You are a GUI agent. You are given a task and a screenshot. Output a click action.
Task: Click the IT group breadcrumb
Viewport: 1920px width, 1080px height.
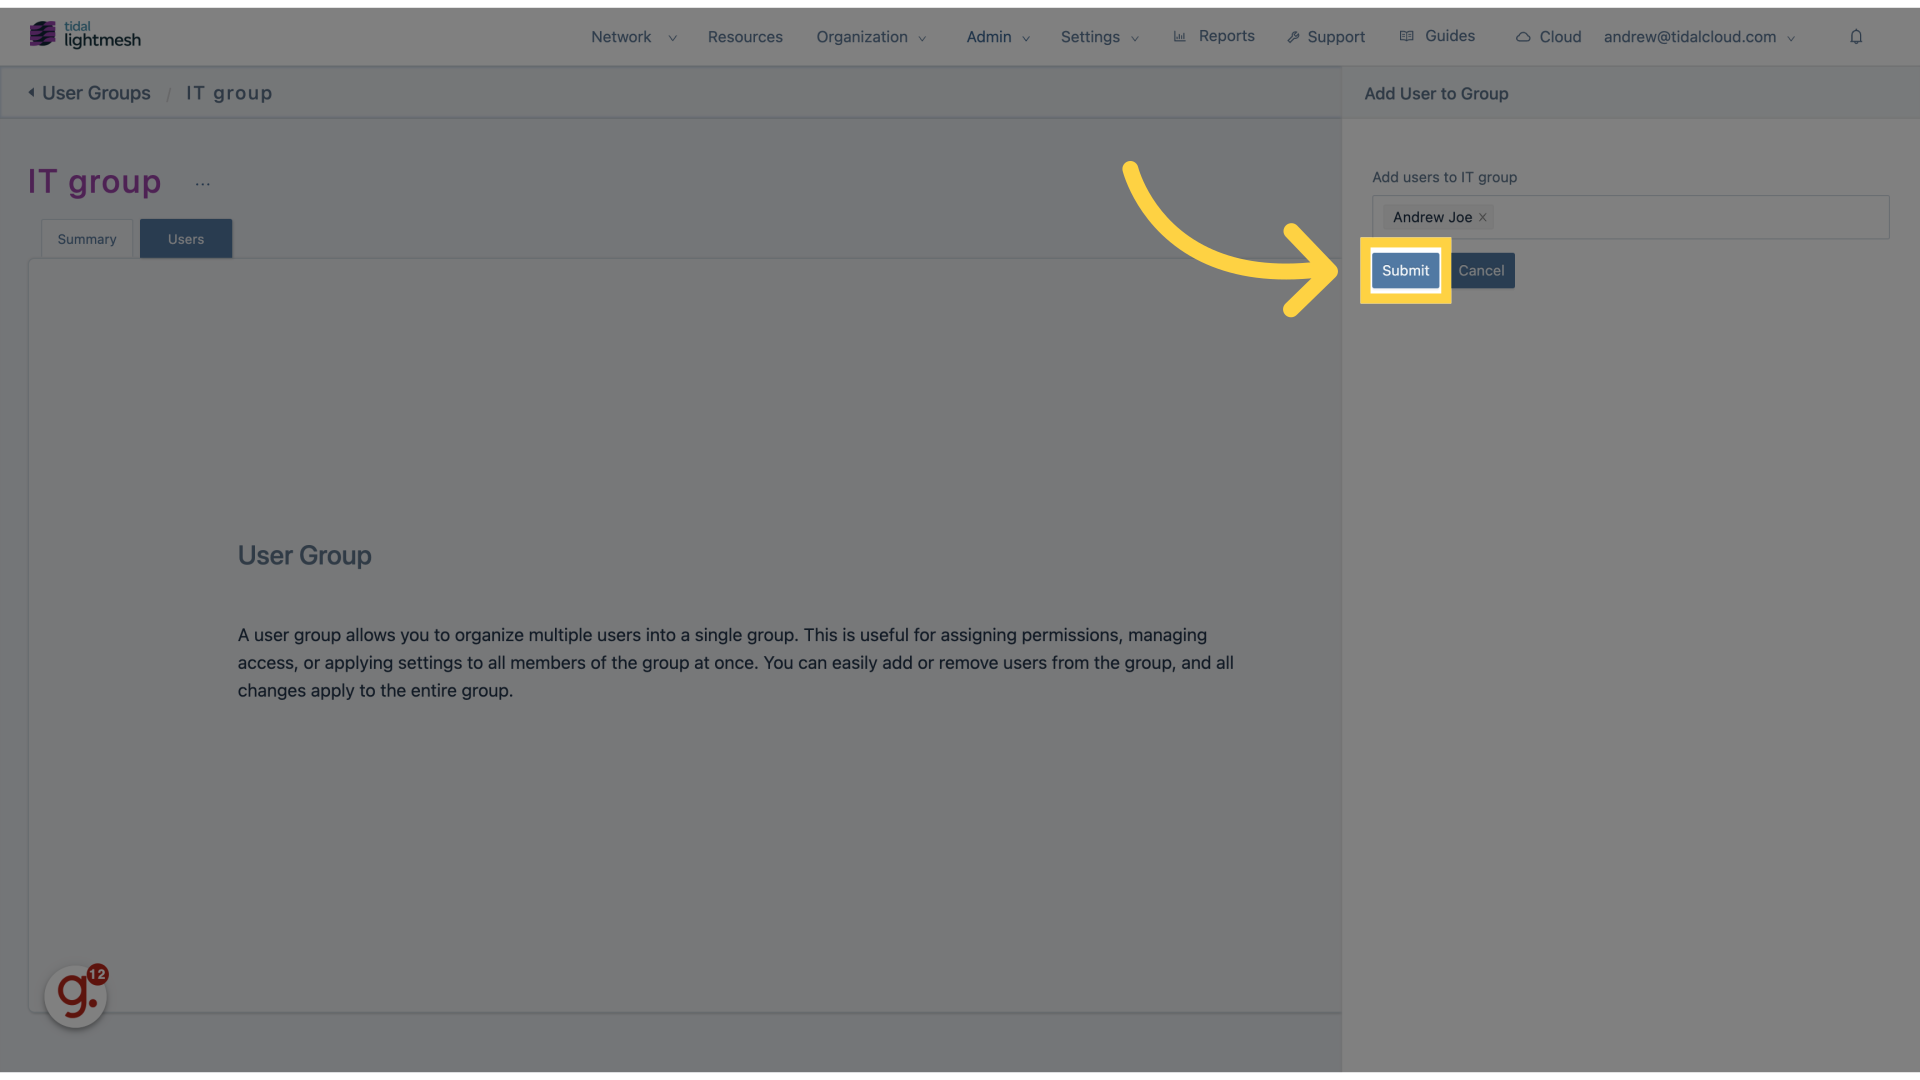point(229,93)
